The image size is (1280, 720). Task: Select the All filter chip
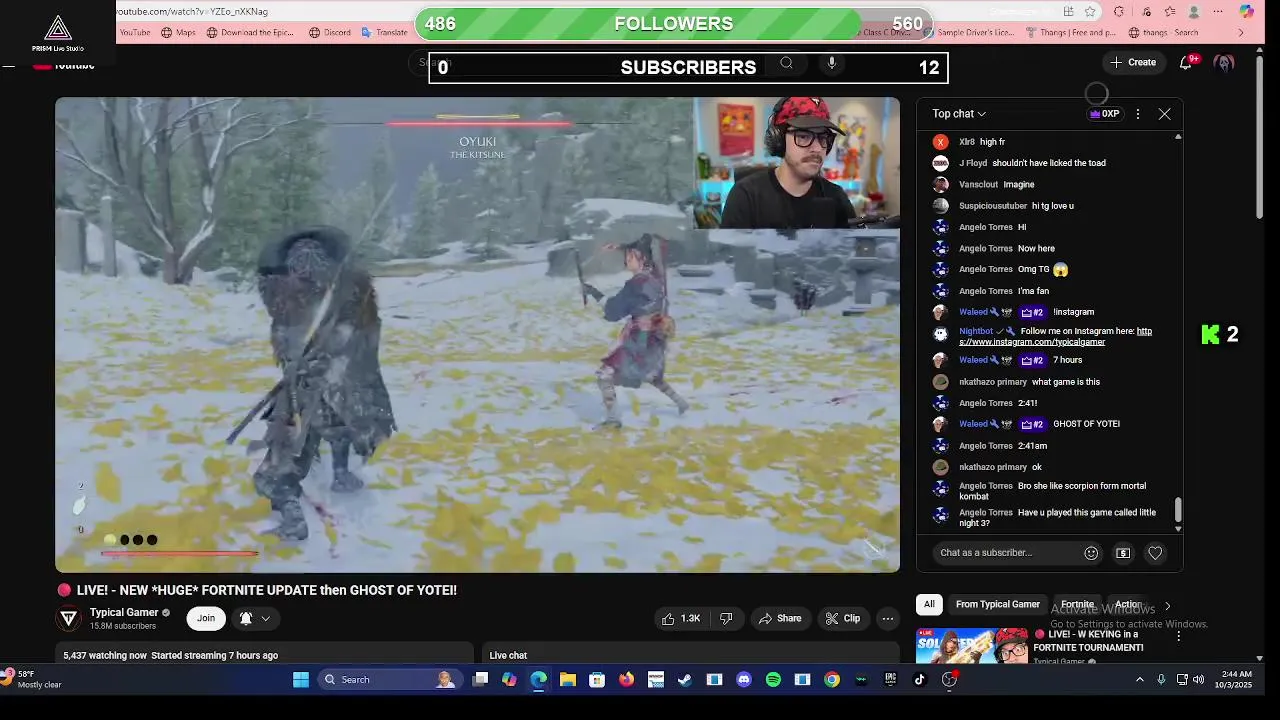click(929, 605)
